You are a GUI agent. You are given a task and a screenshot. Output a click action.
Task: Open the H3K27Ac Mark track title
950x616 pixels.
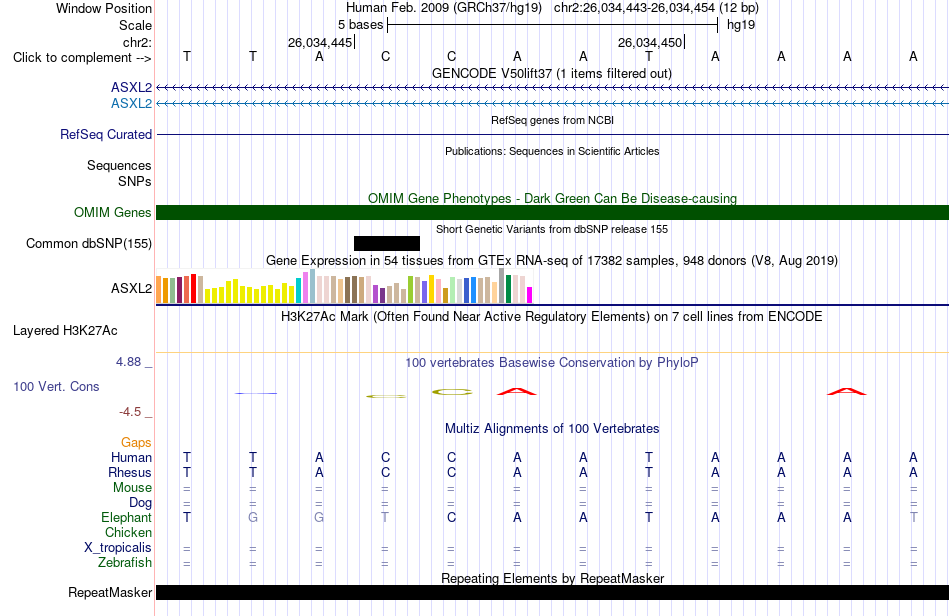pyautogui.click(x=552, y=316)
